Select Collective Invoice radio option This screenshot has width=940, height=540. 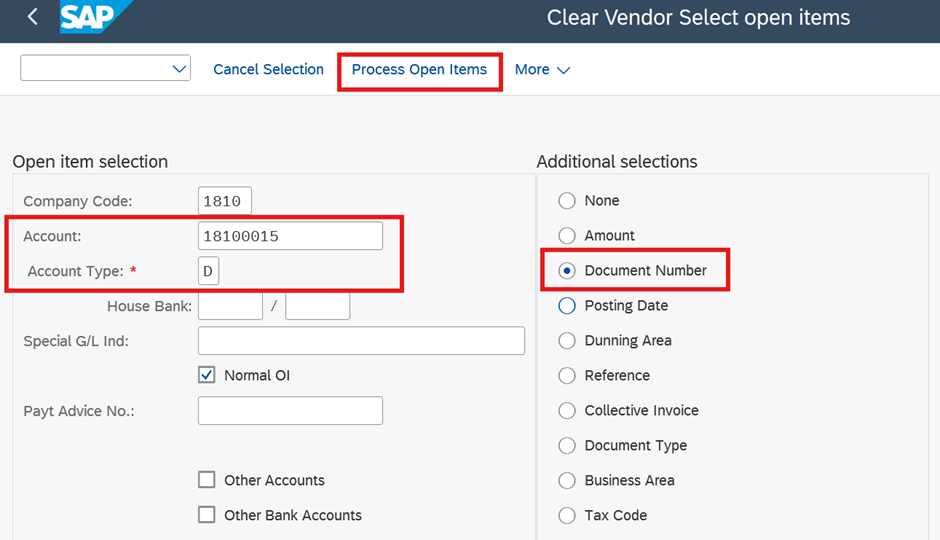567,411
